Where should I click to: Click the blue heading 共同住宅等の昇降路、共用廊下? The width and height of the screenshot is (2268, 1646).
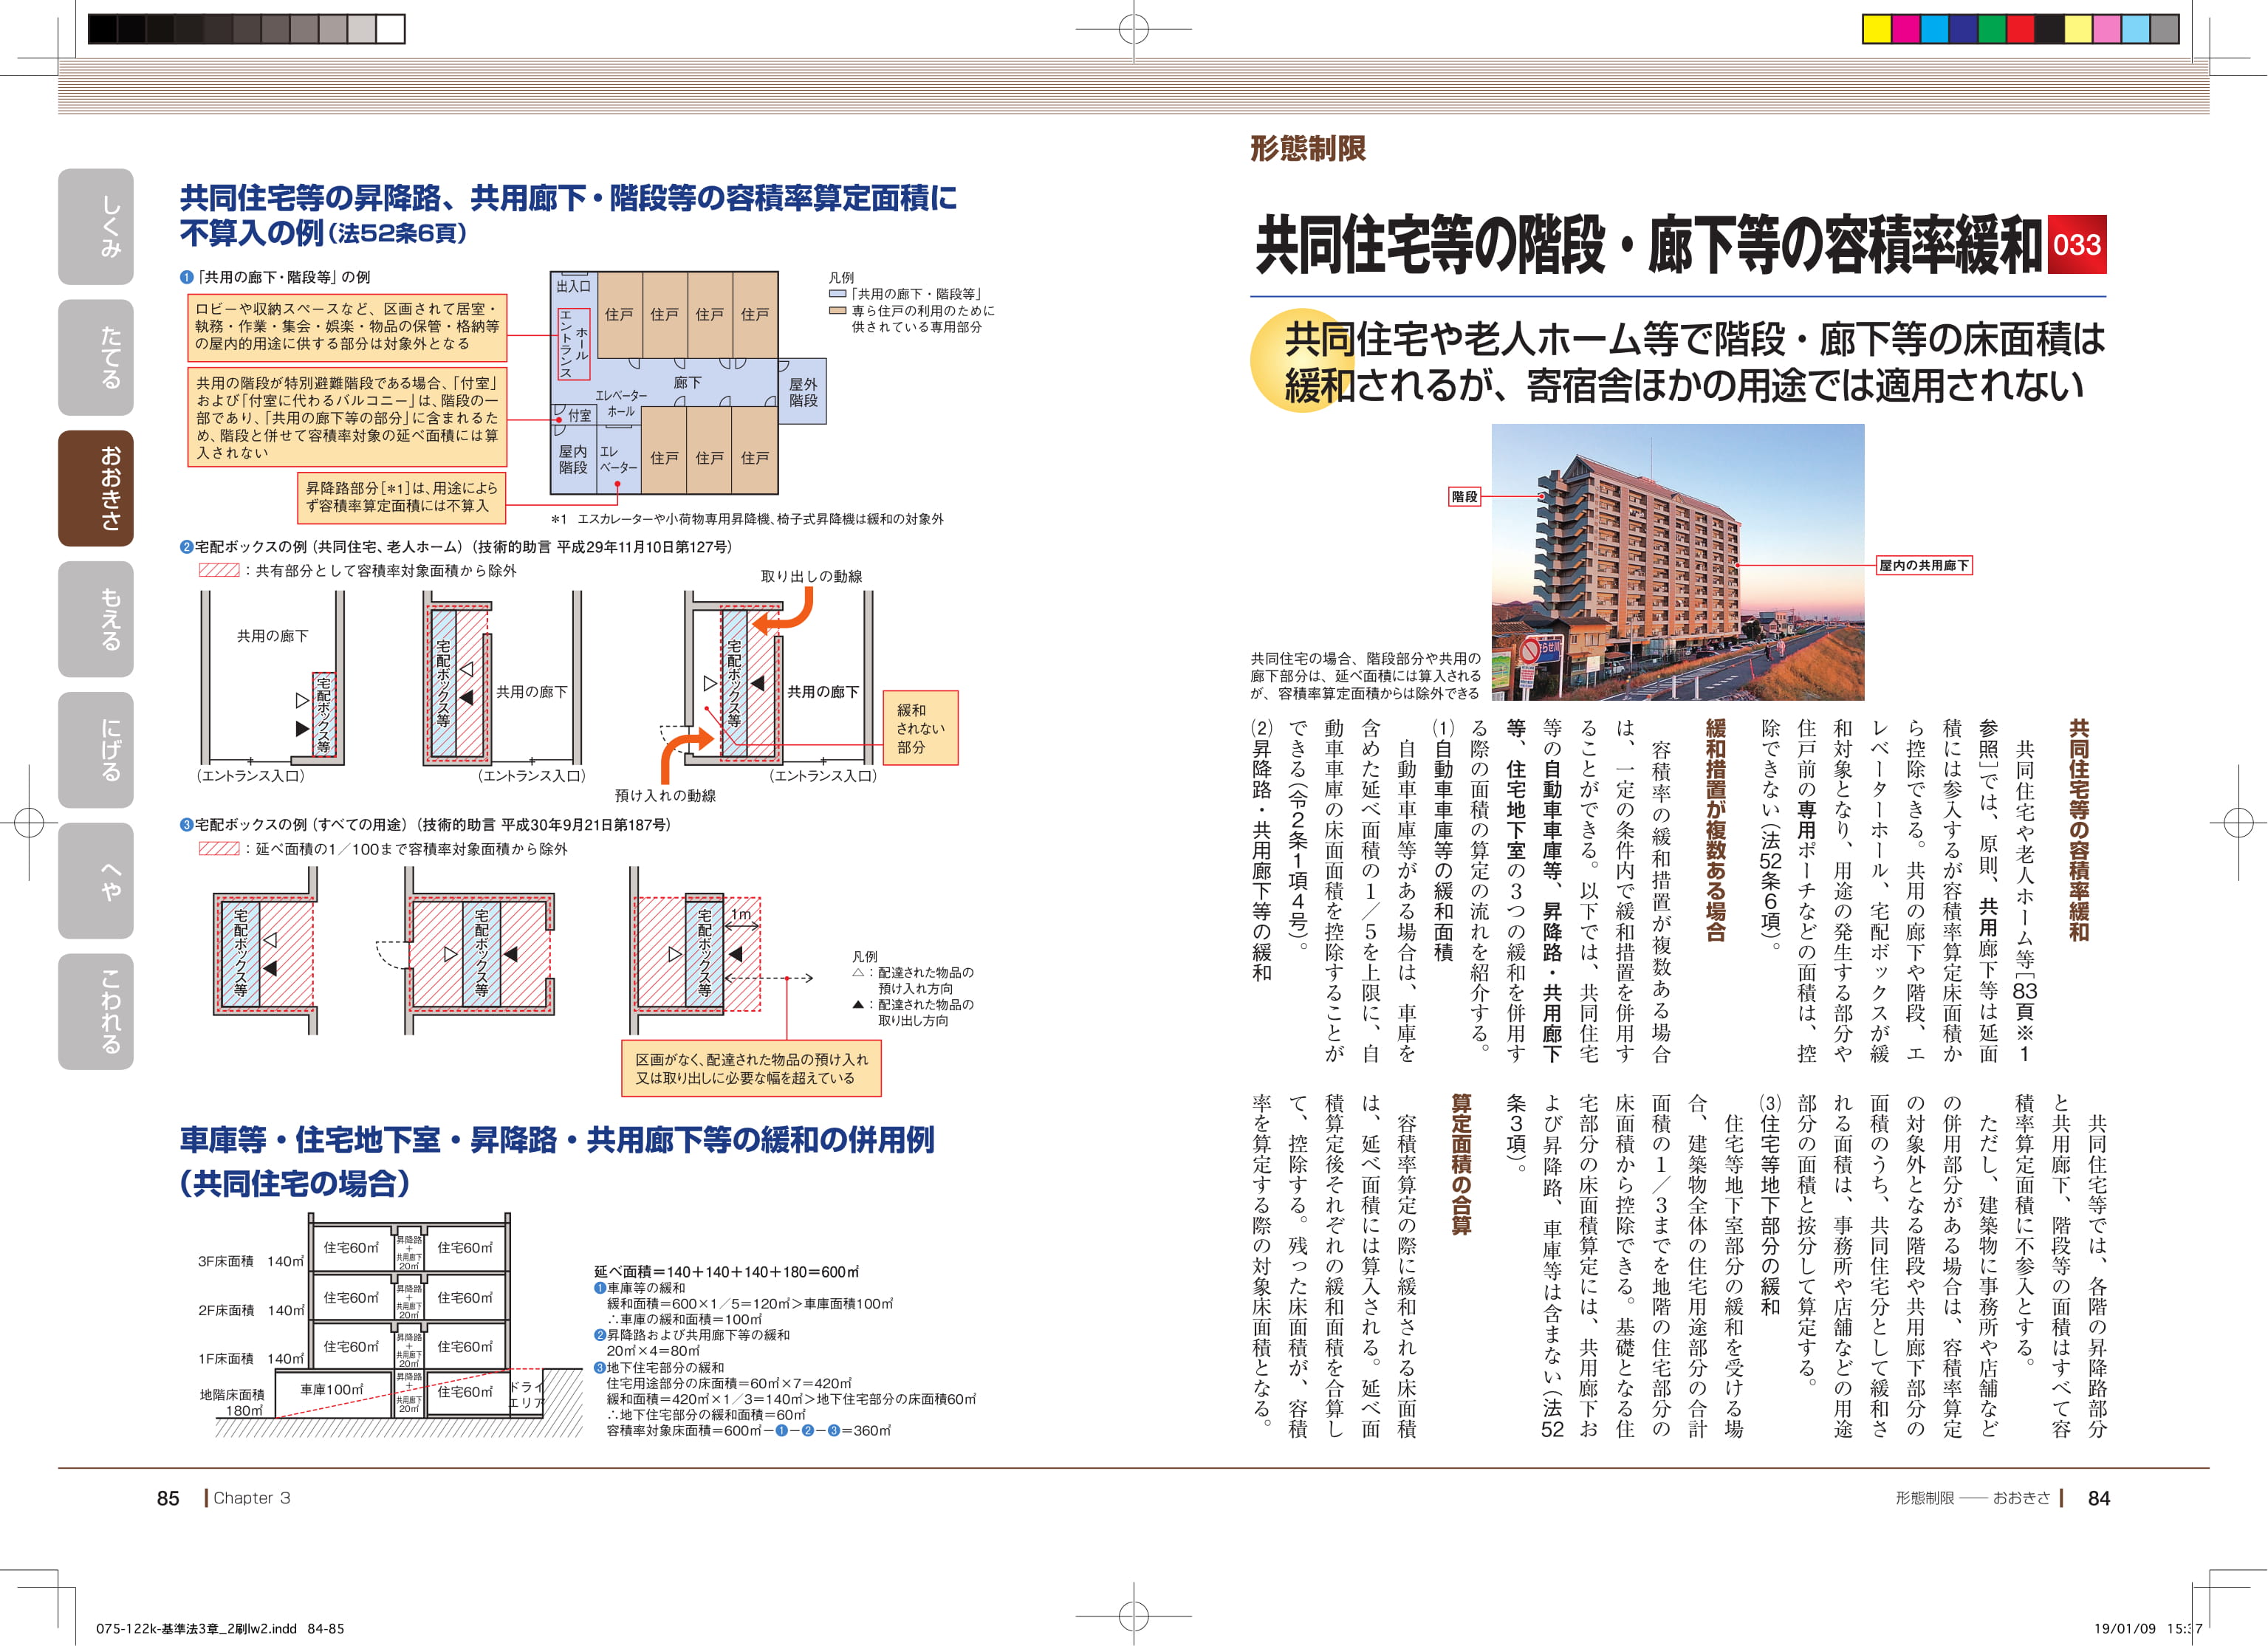coord(568,215)
